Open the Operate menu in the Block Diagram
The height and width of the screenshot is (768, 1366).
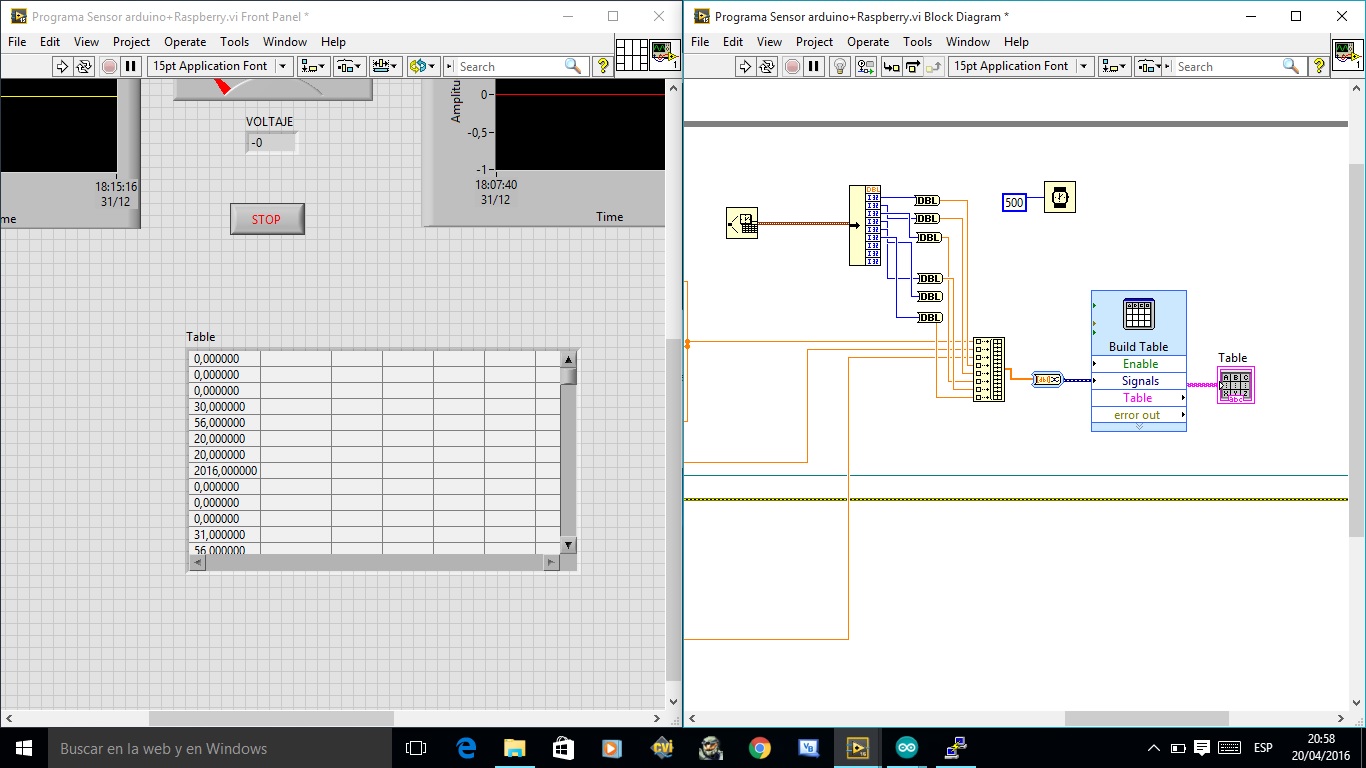(x=867, y=42)
